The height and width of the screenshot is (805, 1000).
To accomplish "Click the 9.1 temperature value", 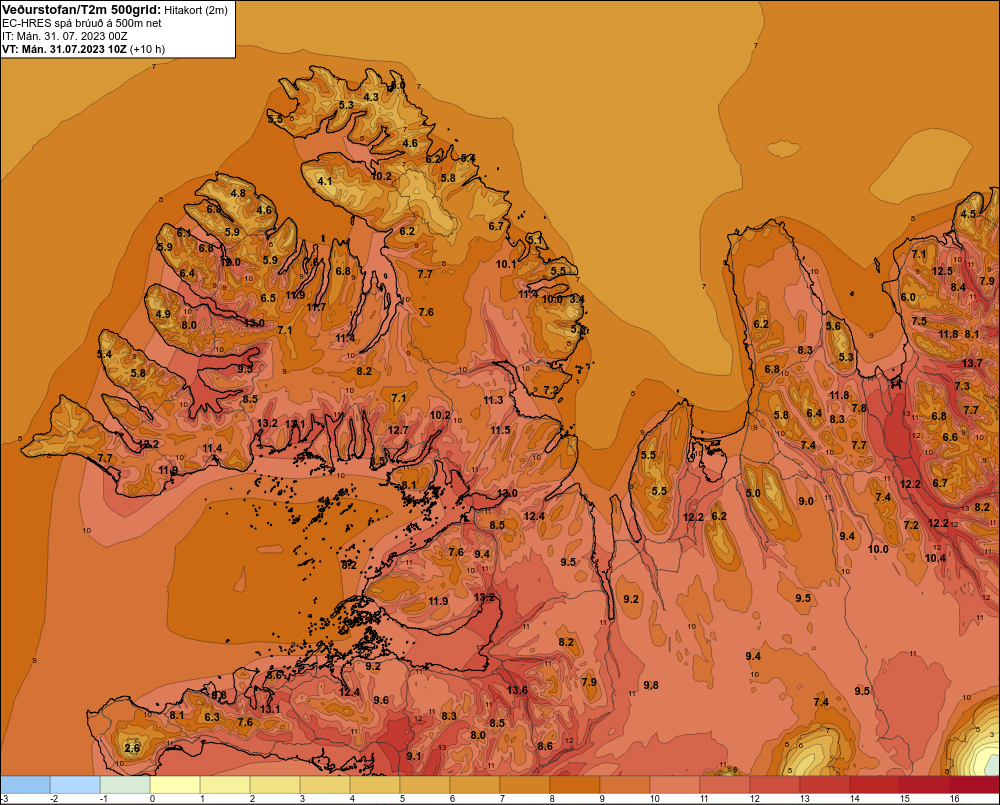I will 414,756.
